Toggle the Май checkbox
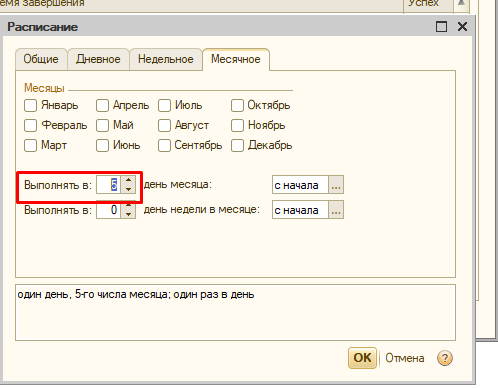 pyautogui.click(x=102, y=126)
